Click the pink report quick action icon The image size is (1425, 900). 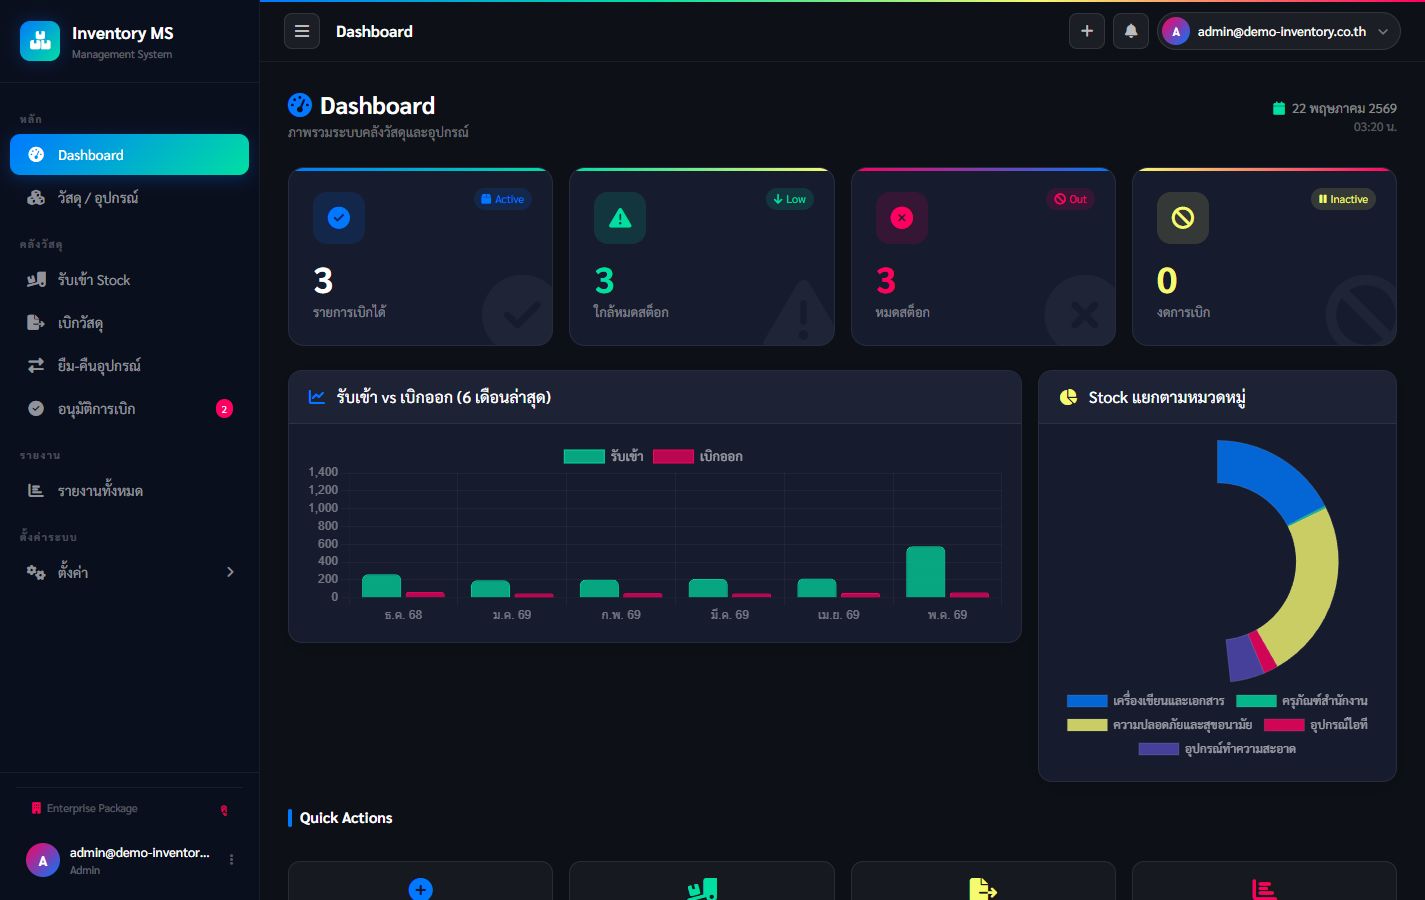1264,889
